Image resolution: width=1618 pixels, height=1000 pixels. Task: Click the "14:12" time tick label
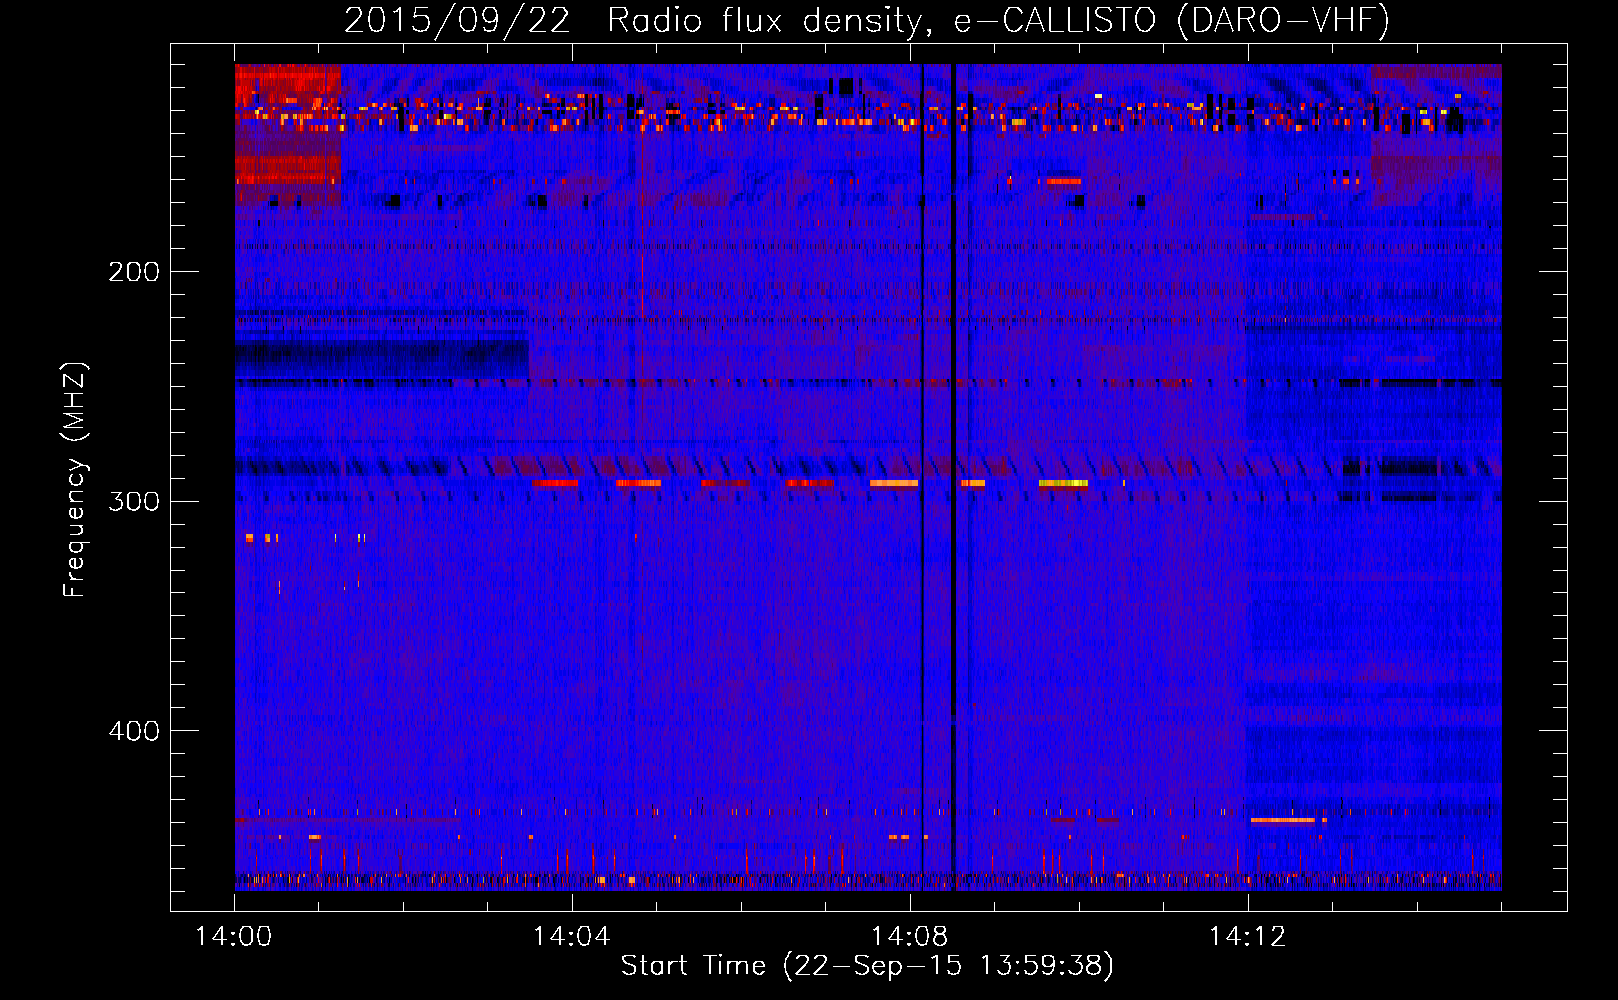1248,937
